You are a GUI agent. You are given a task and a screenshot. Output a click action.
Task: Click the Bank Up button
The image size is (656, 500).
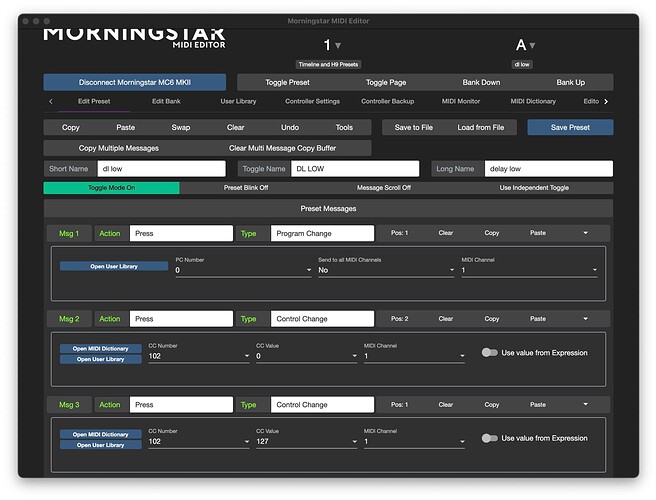click(571, 82)
